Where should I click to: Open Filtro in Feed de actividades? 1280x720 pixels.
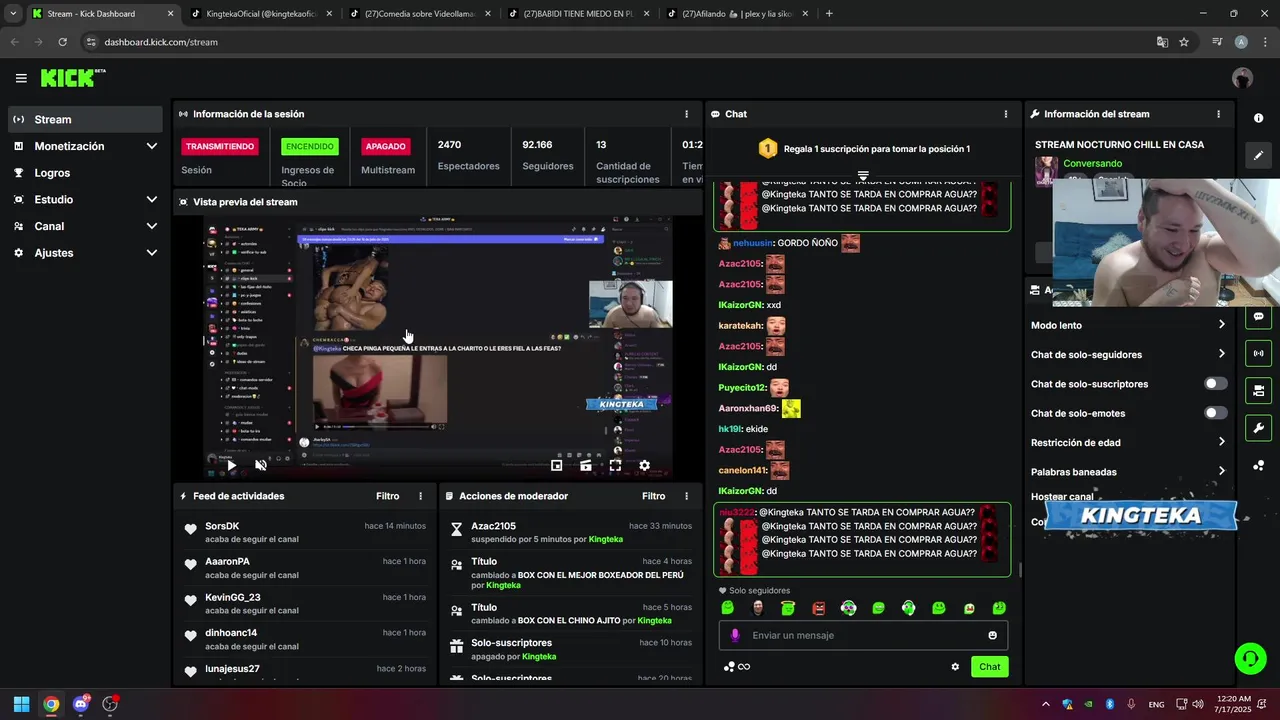[x=387, y=496]
